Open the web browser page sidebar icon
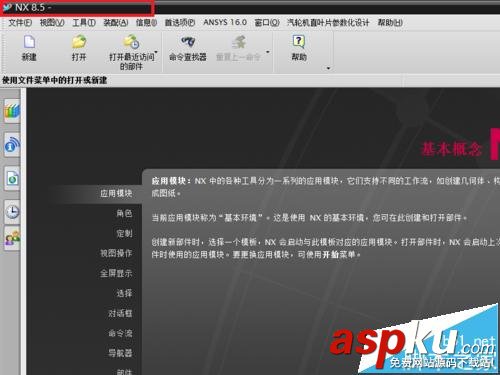500x375 pixels. tap(12, 178)
